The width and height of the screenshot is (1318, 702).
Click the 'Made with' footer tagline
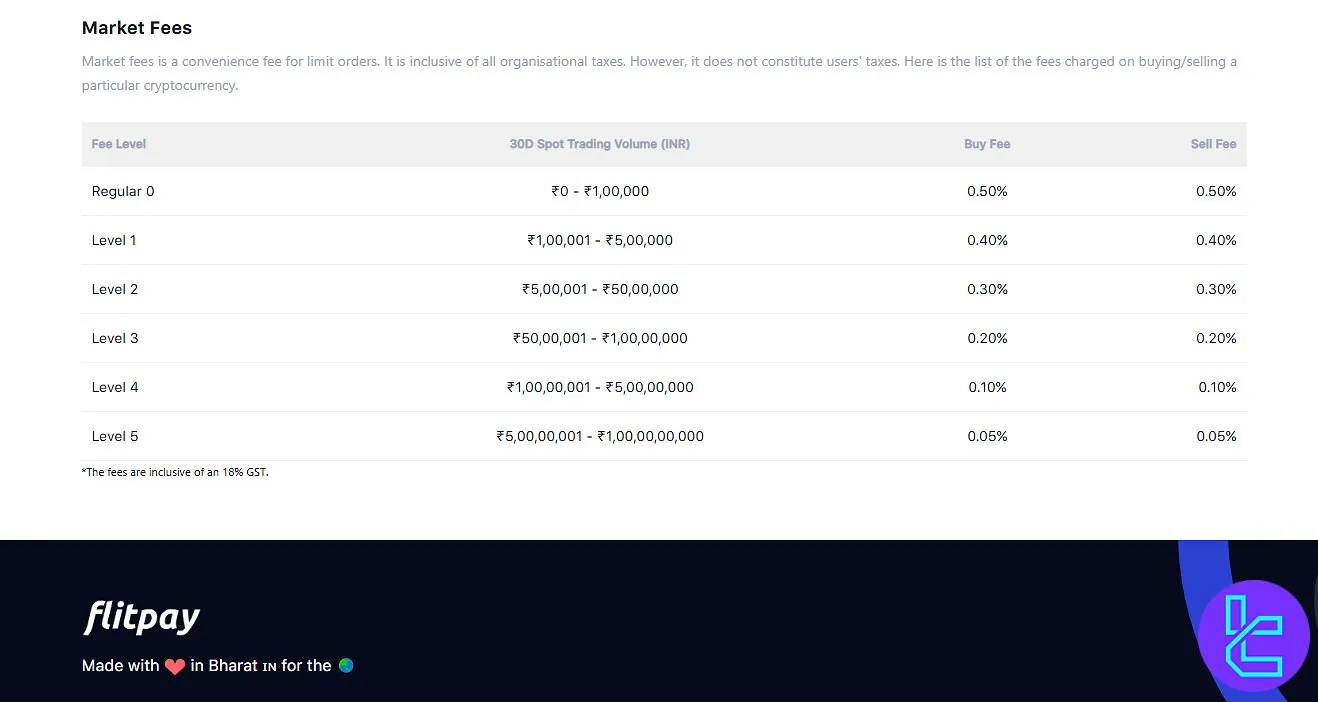[x=218, y=665]
